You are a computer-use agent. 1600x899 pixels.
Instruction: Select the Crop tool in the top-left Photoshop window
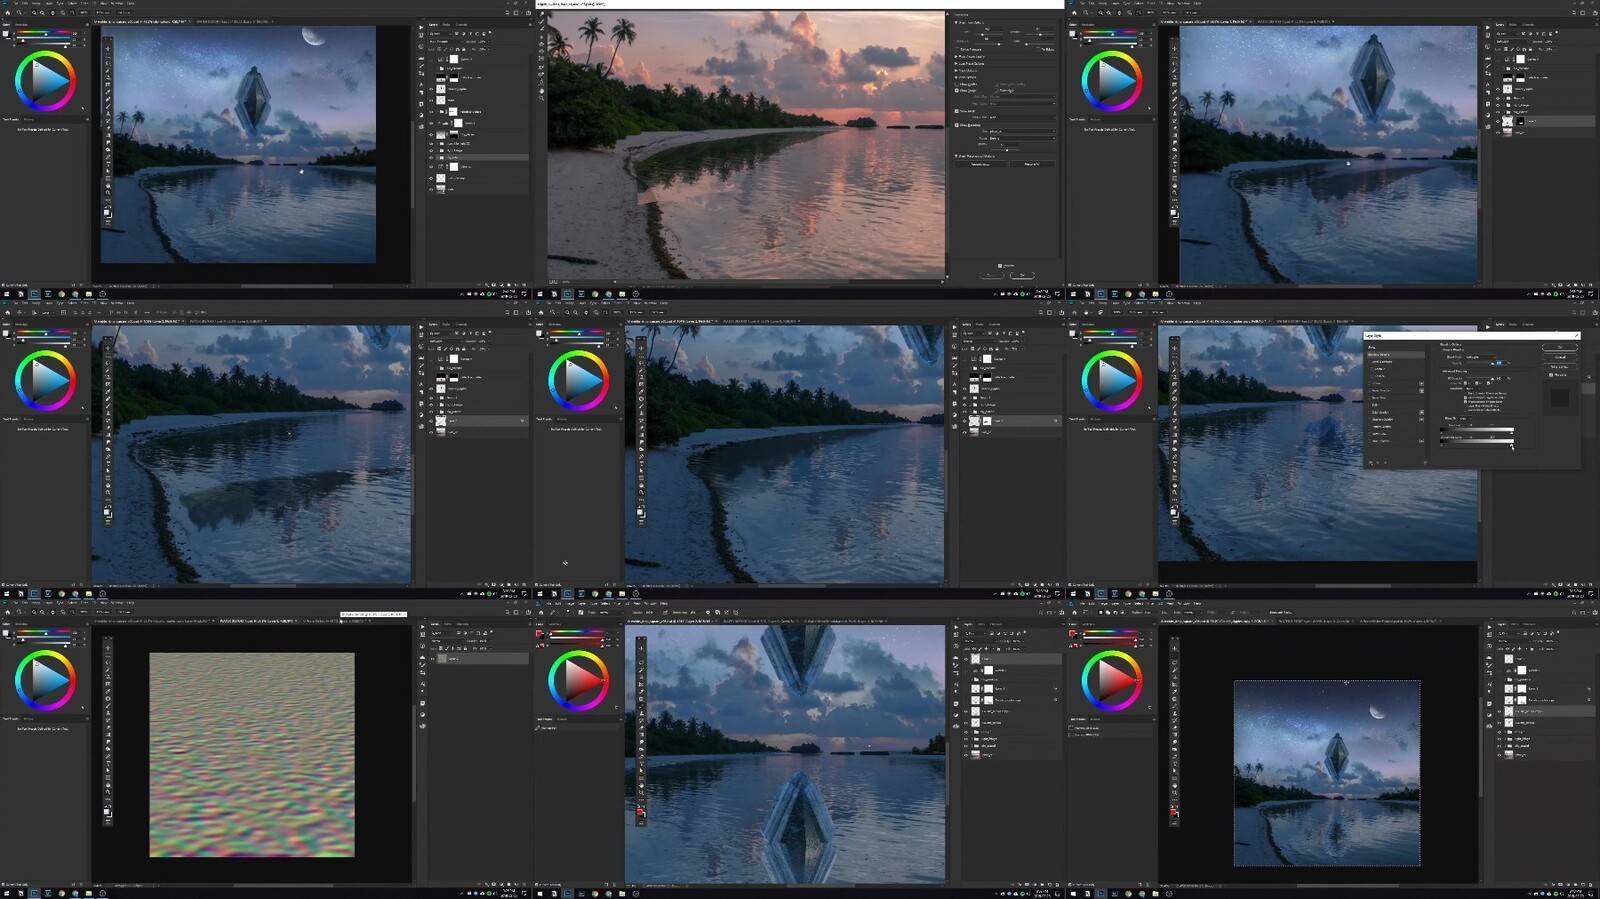point(108,76)
